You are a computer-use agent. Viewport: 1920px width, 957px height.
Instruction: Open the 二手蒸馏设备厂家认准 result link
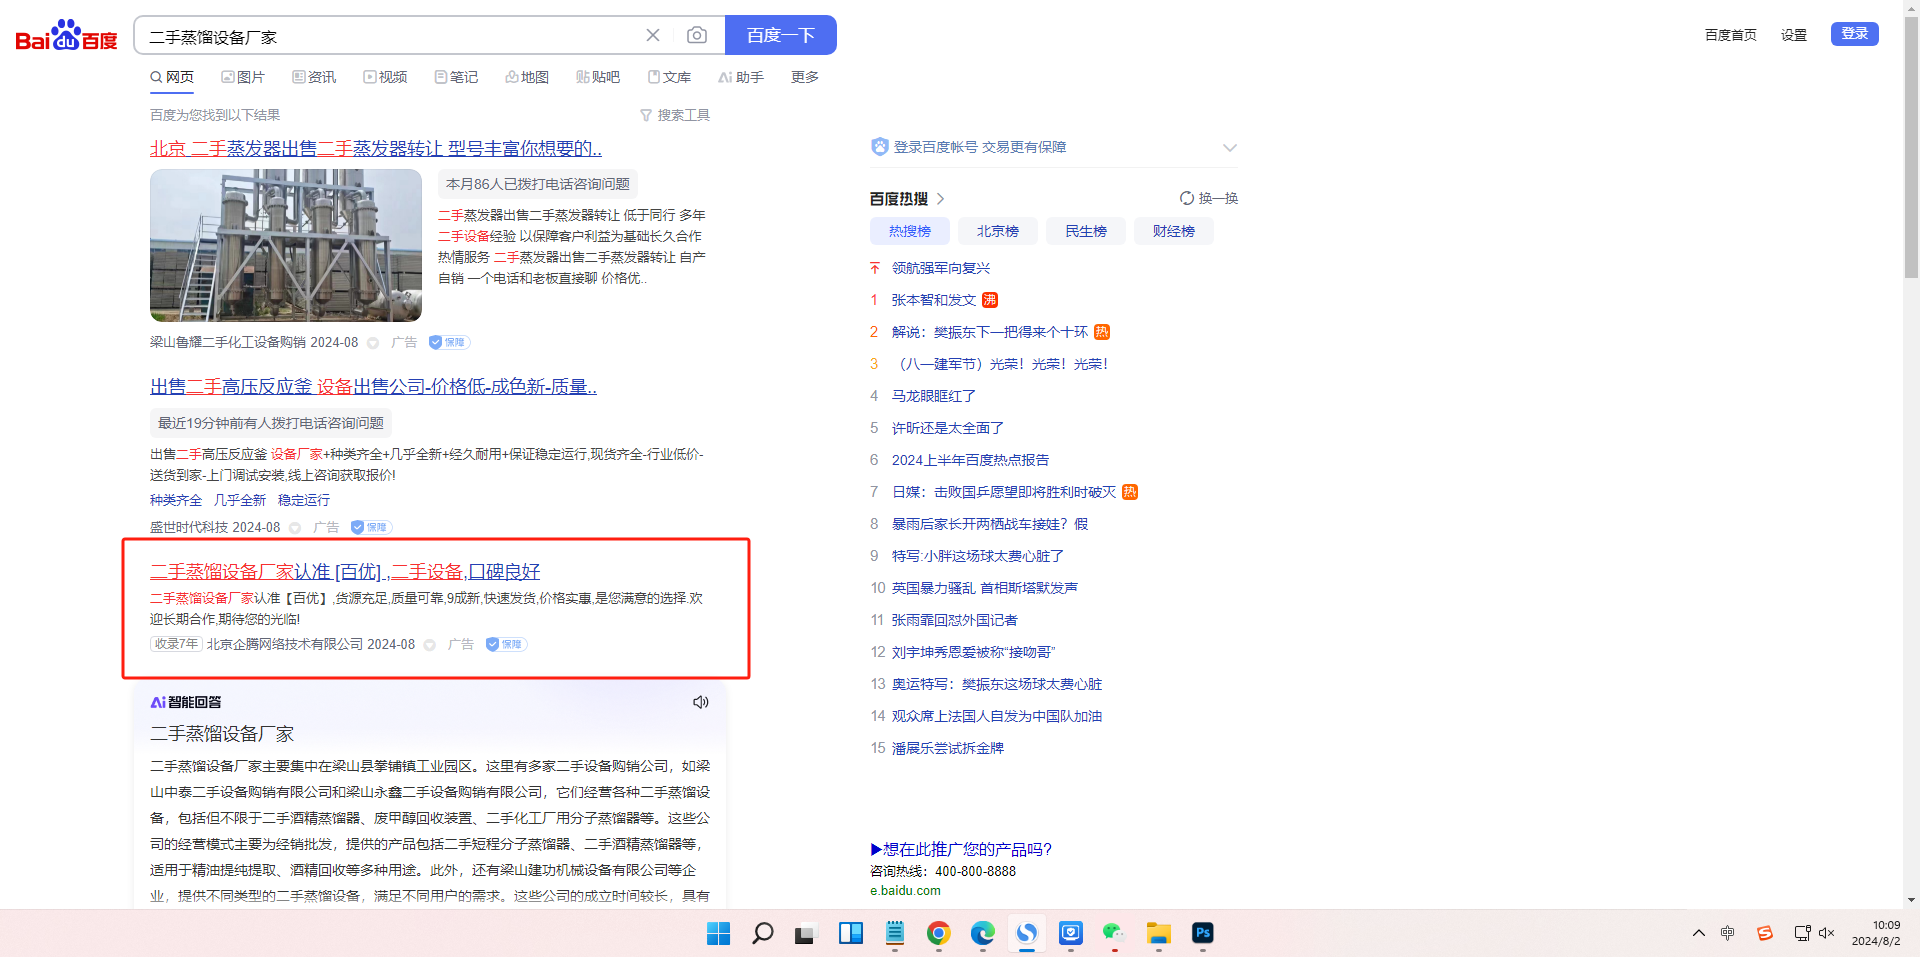(344, 571)
